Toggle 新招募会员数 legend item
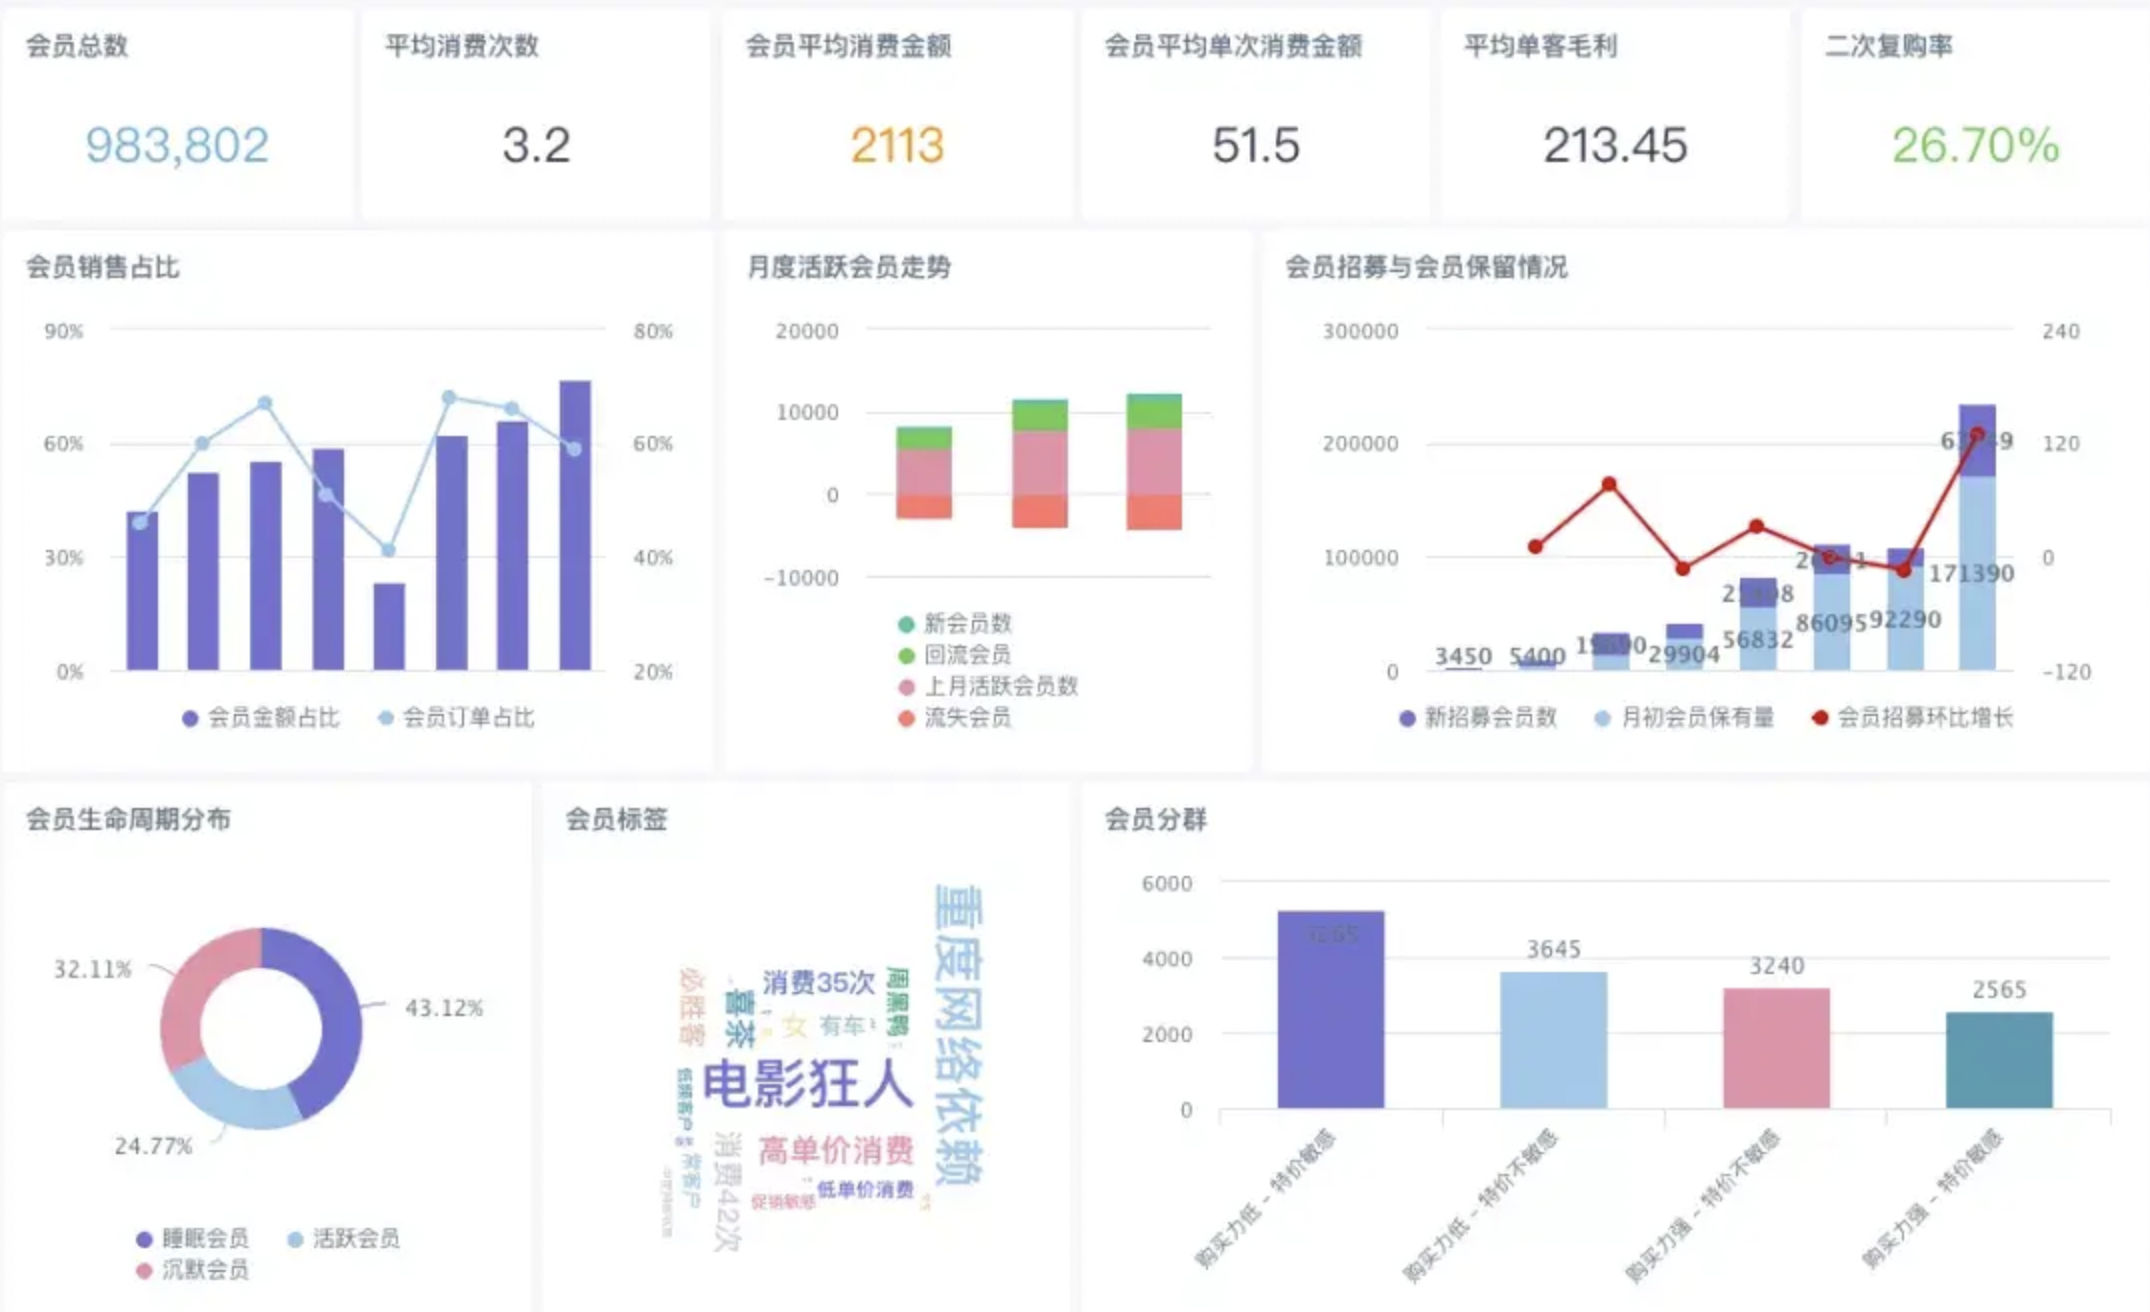Viewport: 2150px width, 1312px height. pyautogui.click(x=1478, y=717)
